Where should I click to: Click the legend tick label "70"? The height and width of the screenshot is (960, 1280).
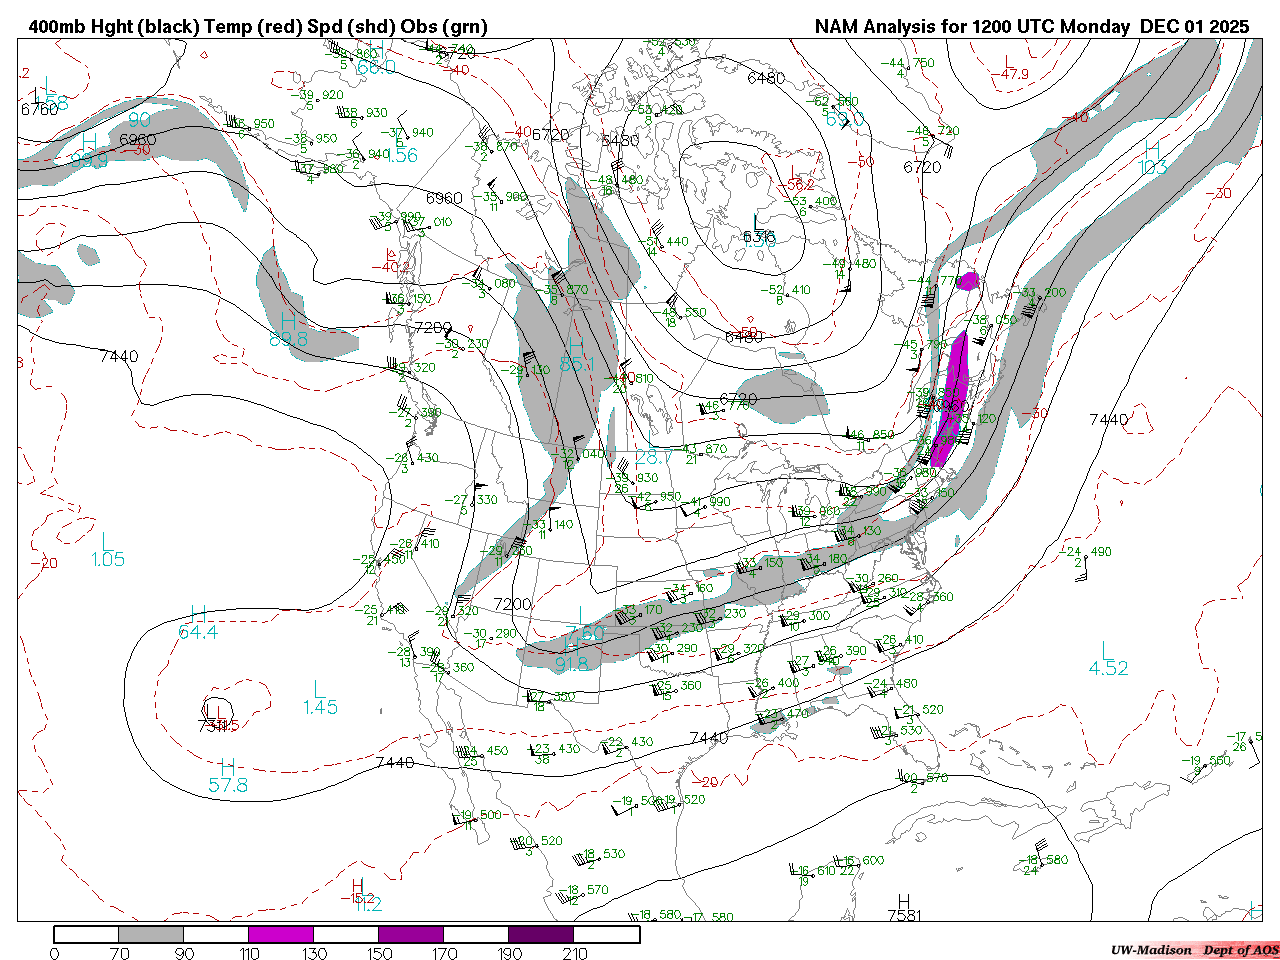tap(119, 953)
